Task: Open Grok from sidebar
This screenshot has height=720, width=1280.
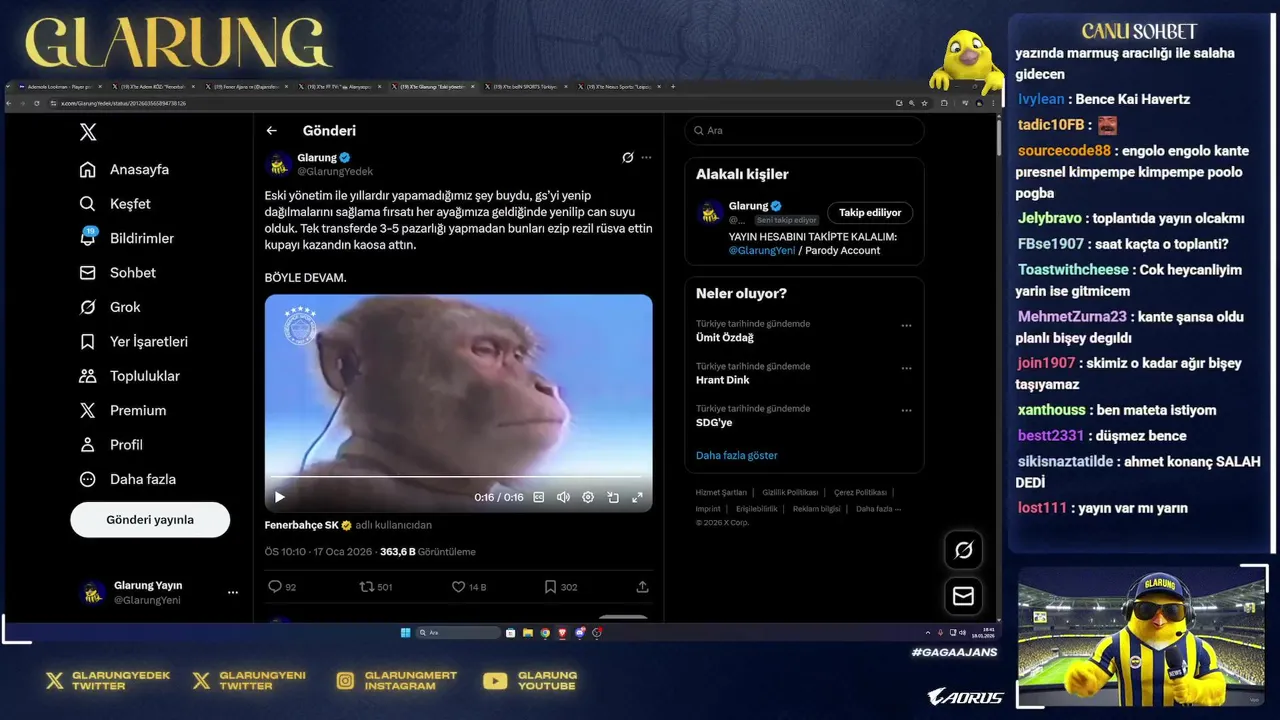Action: [x=109, y=307]
